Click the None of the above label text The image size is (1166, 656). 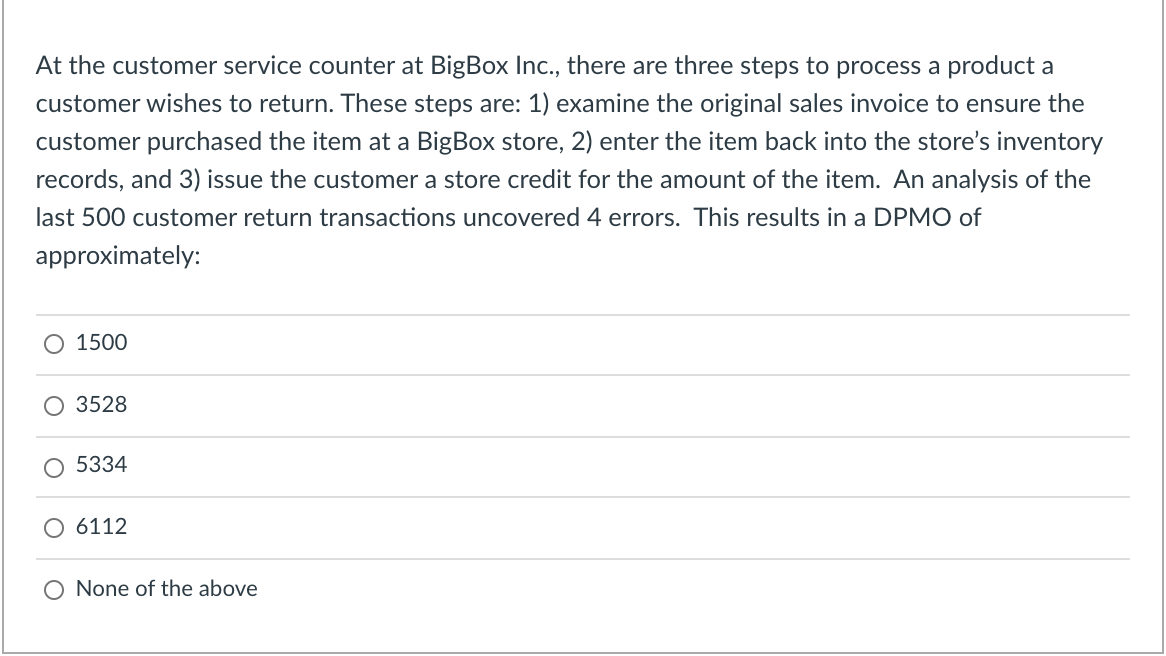165,589
